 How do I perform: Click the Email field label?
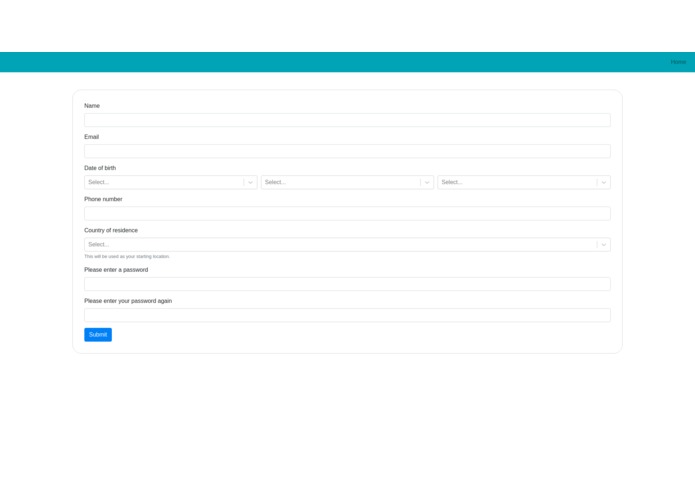[91, 137]
